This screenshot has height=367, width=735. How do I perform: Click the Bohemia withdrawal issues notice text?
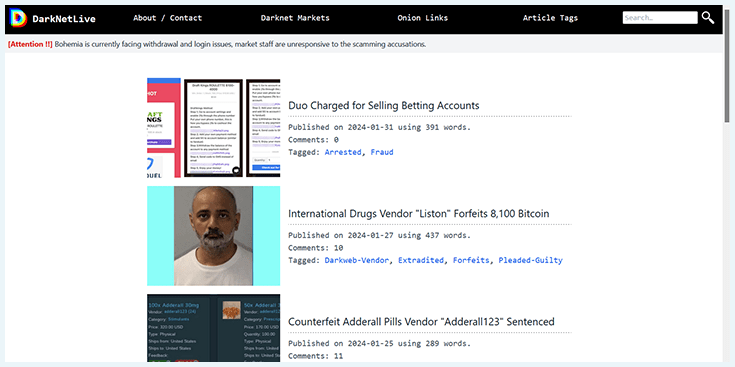click(240, 45)
